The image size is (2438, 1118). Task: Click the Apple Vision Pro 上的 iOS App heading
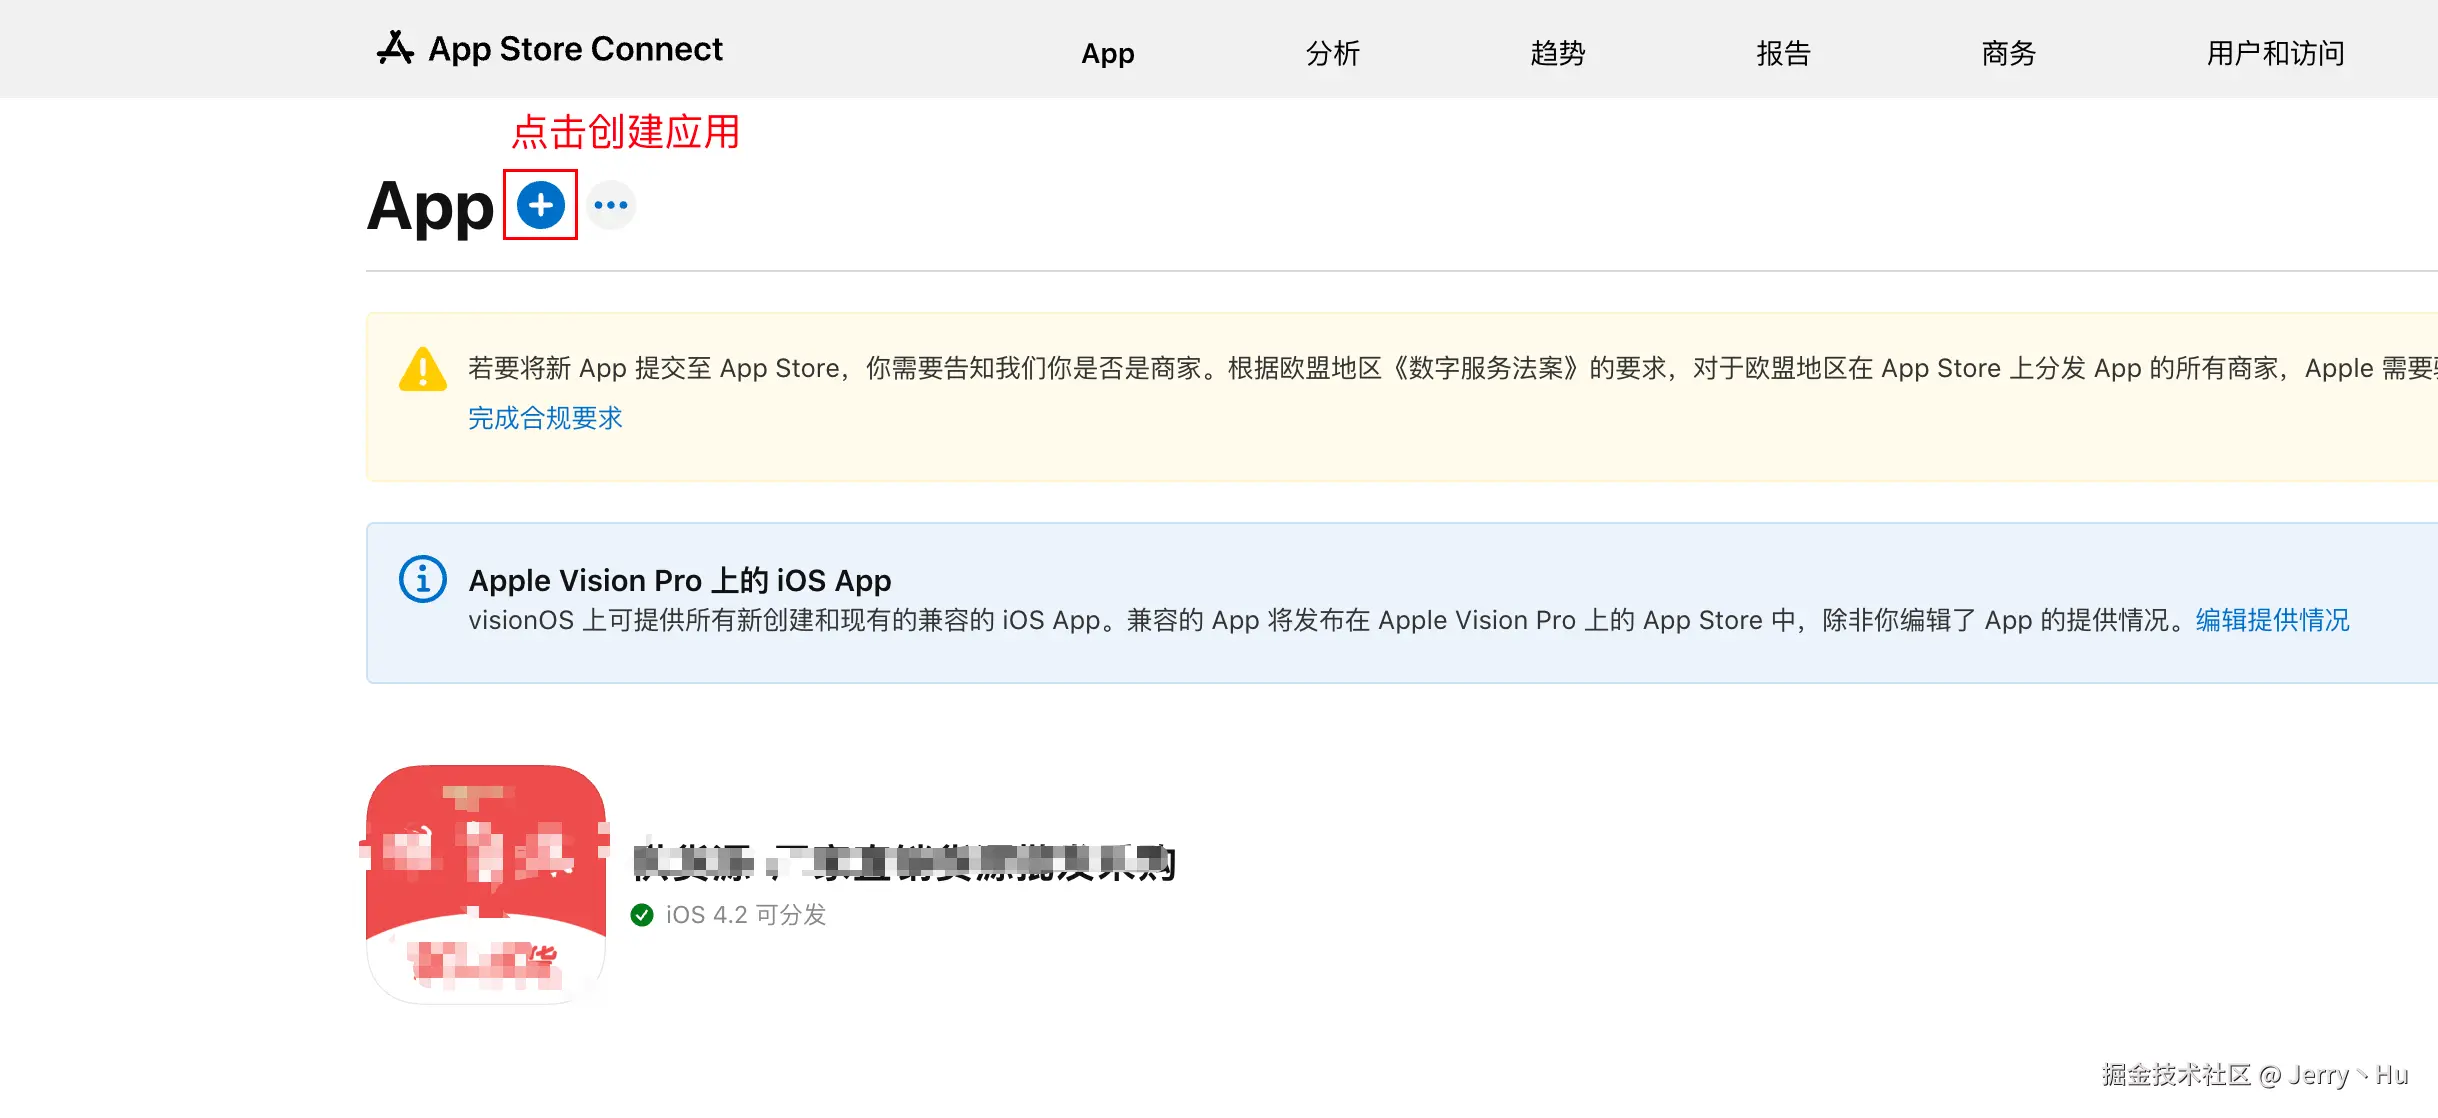pos(679,580)
